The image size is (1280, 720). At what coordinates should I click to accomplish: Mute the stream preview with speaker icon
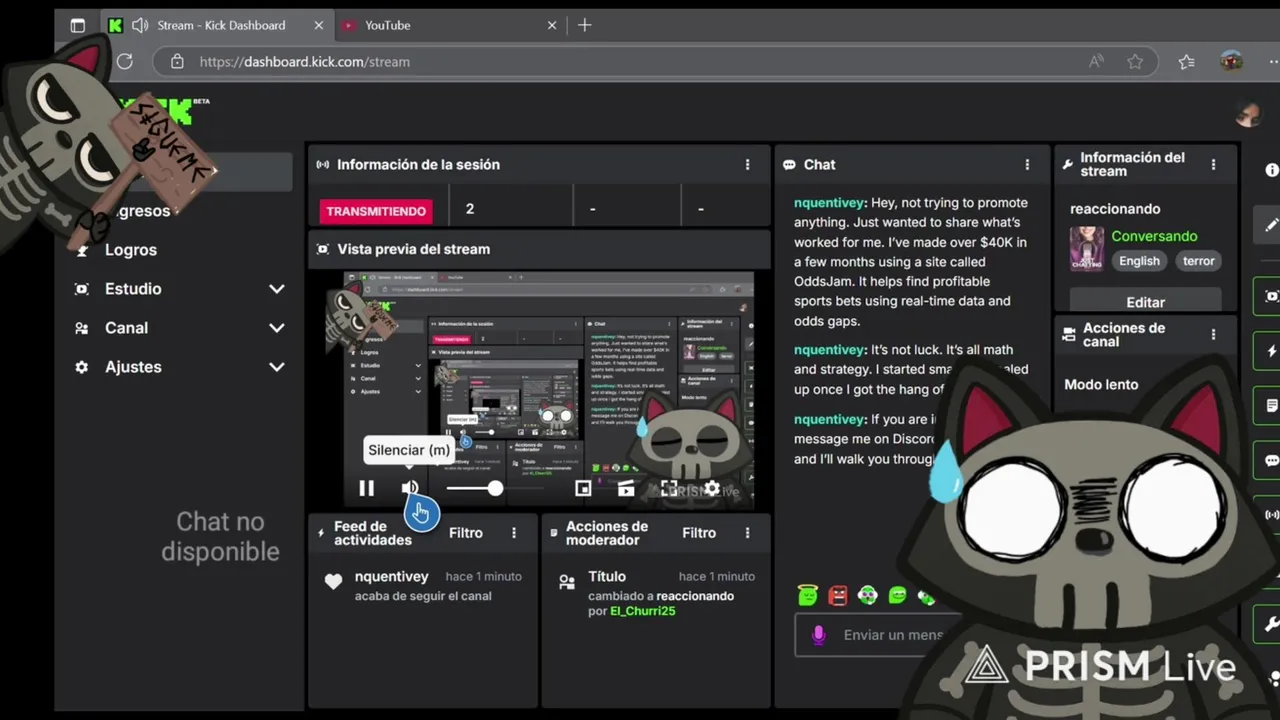tap(410, 488)
